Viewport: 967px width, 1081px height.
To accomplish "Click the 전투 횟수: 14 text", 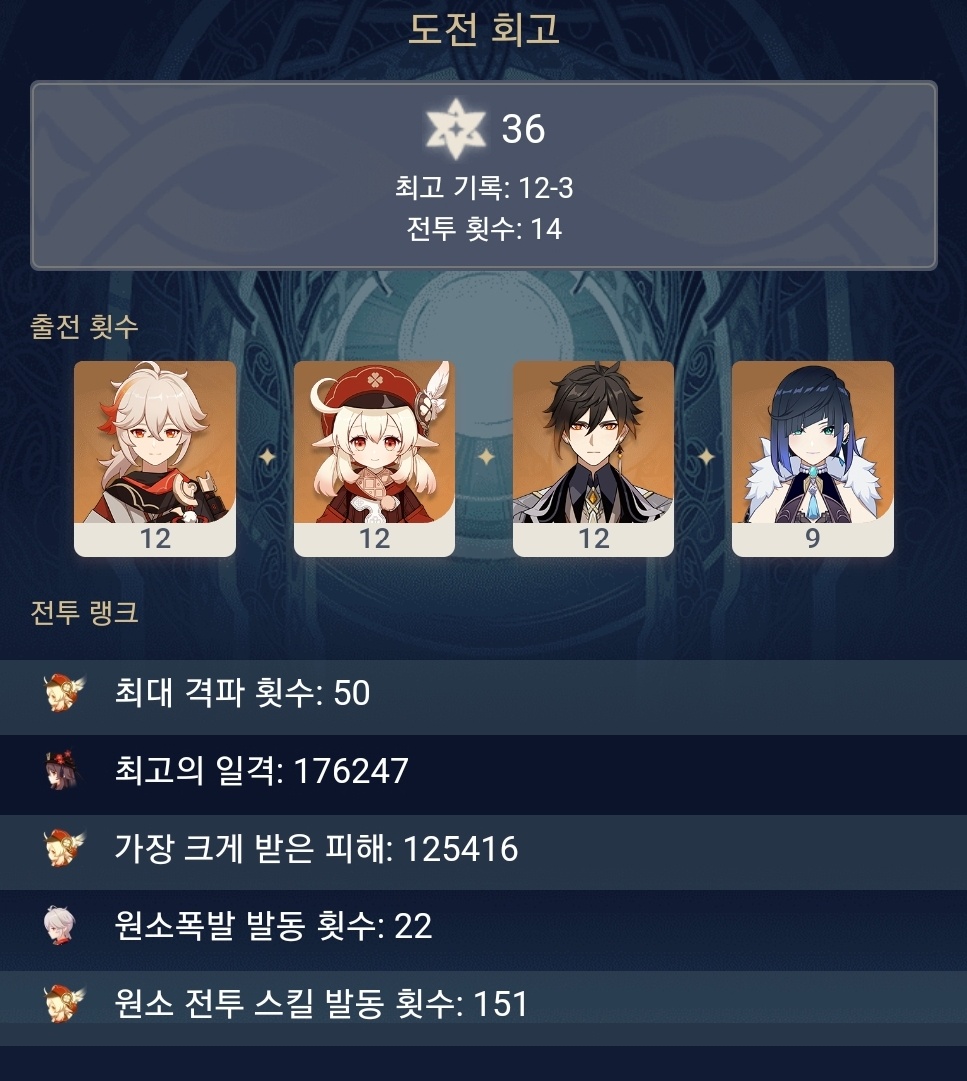I will pos(484,229).
